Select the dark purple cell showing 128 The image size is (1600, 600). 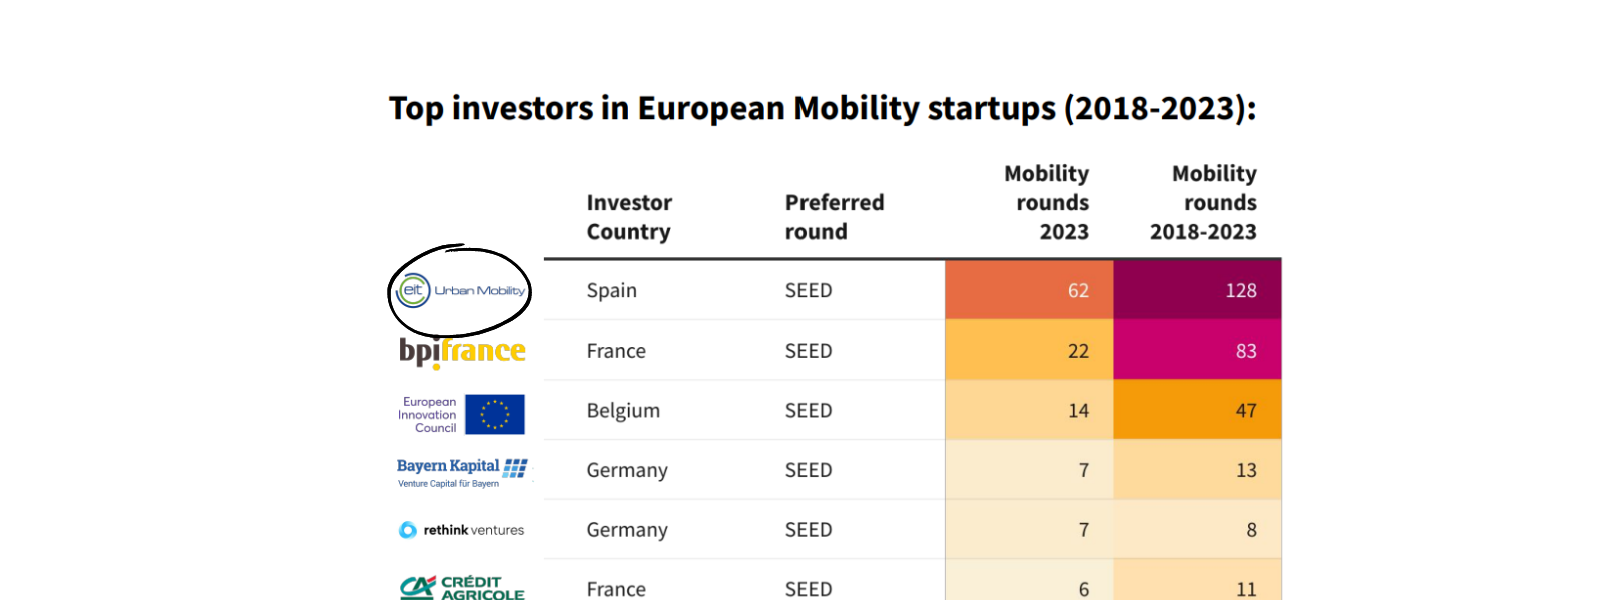[1197, 290]
